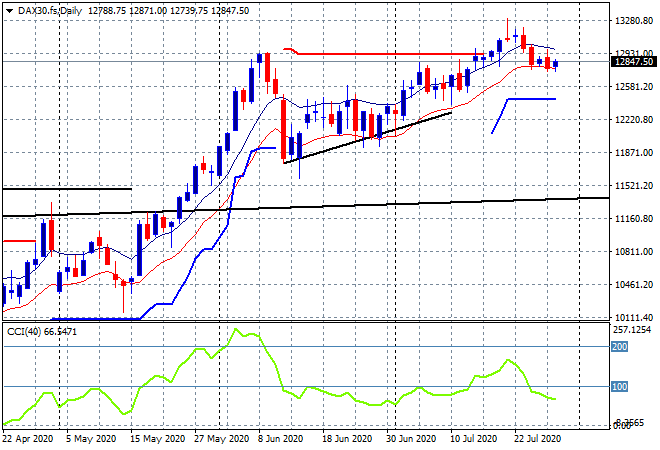Viewport: 660px width, 450px height.
Task: Click the triangle arrow beside DAX30.fs title
Action: tap(9, 11)
